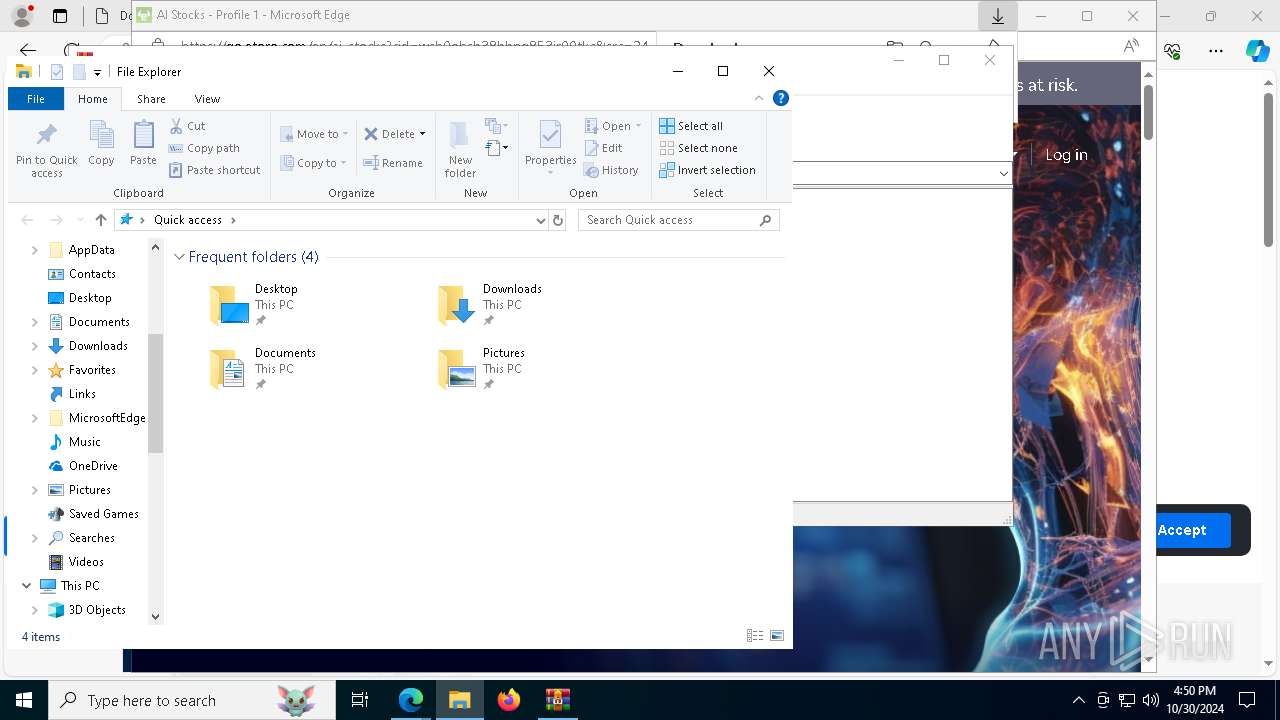
Task: Switch to the Share ribbon tab
Action: [151, 99]
